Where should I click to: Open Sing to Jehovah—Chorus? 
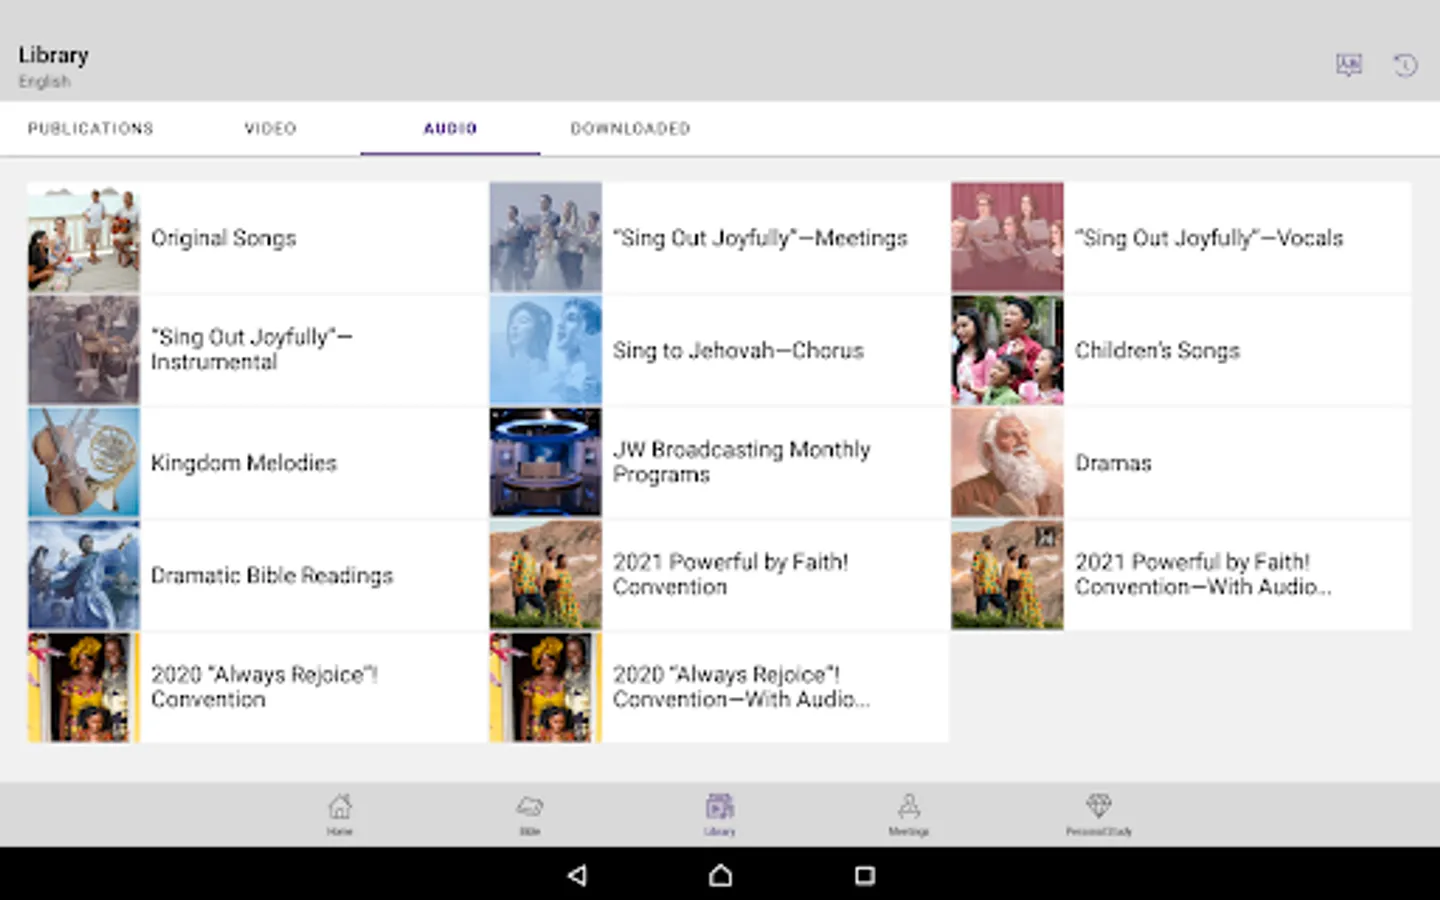tap(719, 350)
